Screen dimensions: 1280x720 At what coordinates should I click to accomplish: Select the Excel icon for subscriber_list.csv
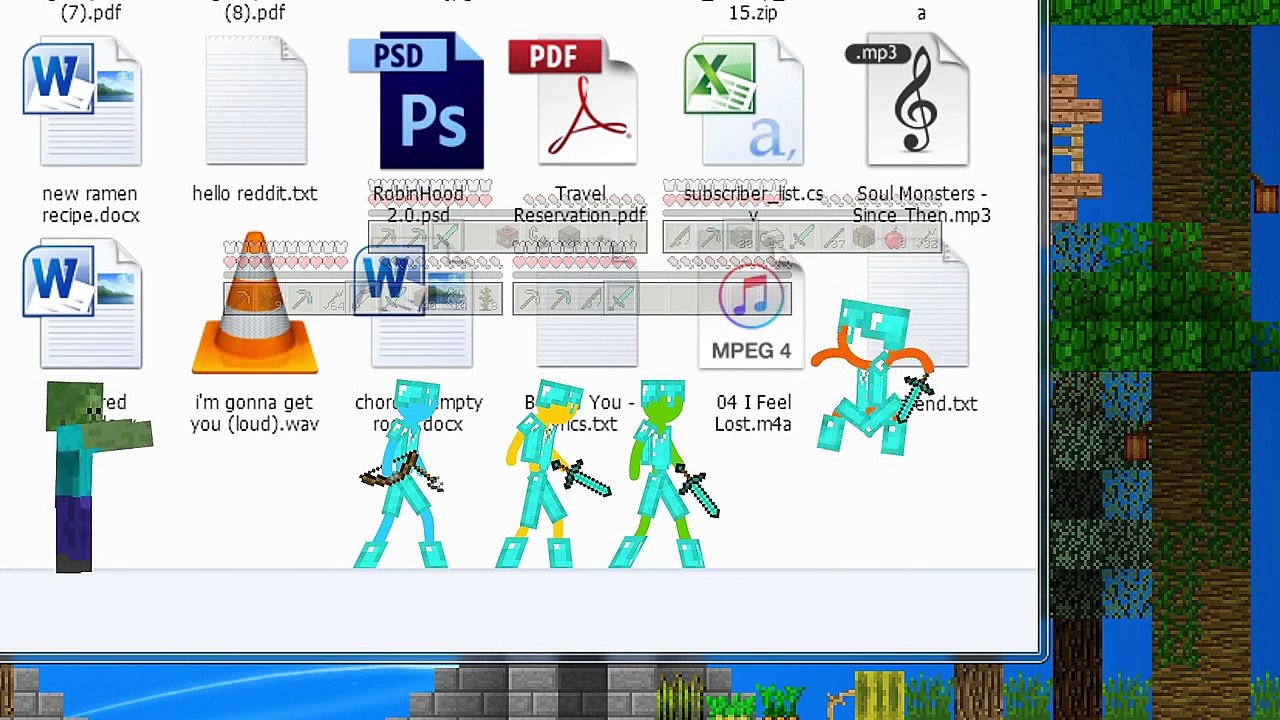tap(744, 101)
